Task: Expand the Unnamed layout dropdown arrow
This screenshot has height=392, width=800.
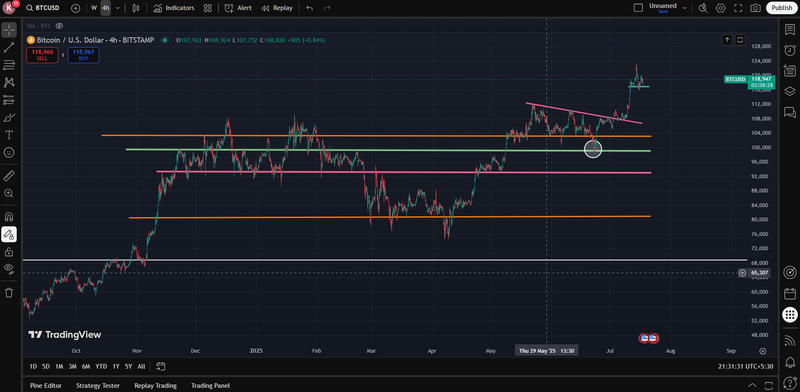Action: 685,8
